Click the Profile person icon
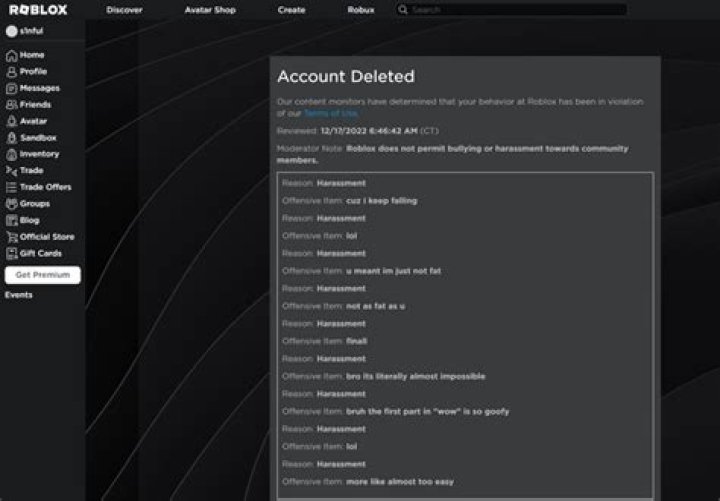The image size is (720, 501). tap(11, 72)
